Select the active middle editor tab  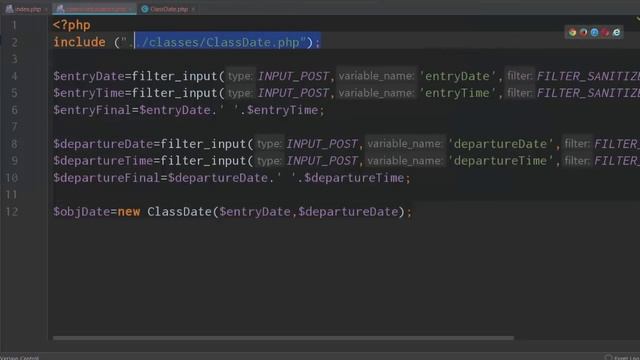pyautogui.click(x=94, y=9)
